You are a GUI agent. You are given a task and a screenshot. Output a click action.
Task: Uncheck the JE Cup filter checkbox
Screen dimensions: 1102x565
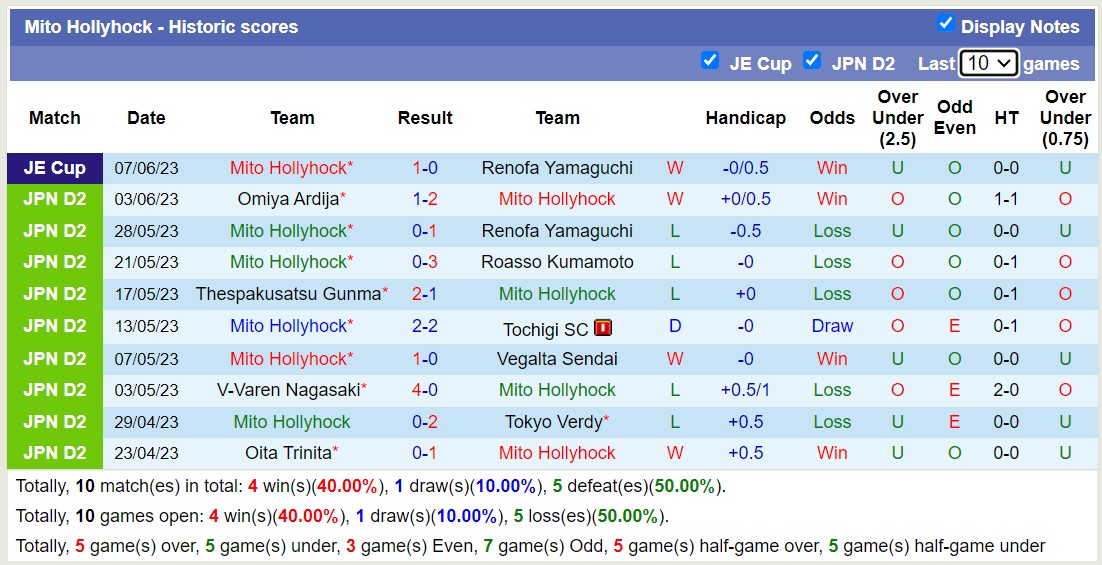710,60
